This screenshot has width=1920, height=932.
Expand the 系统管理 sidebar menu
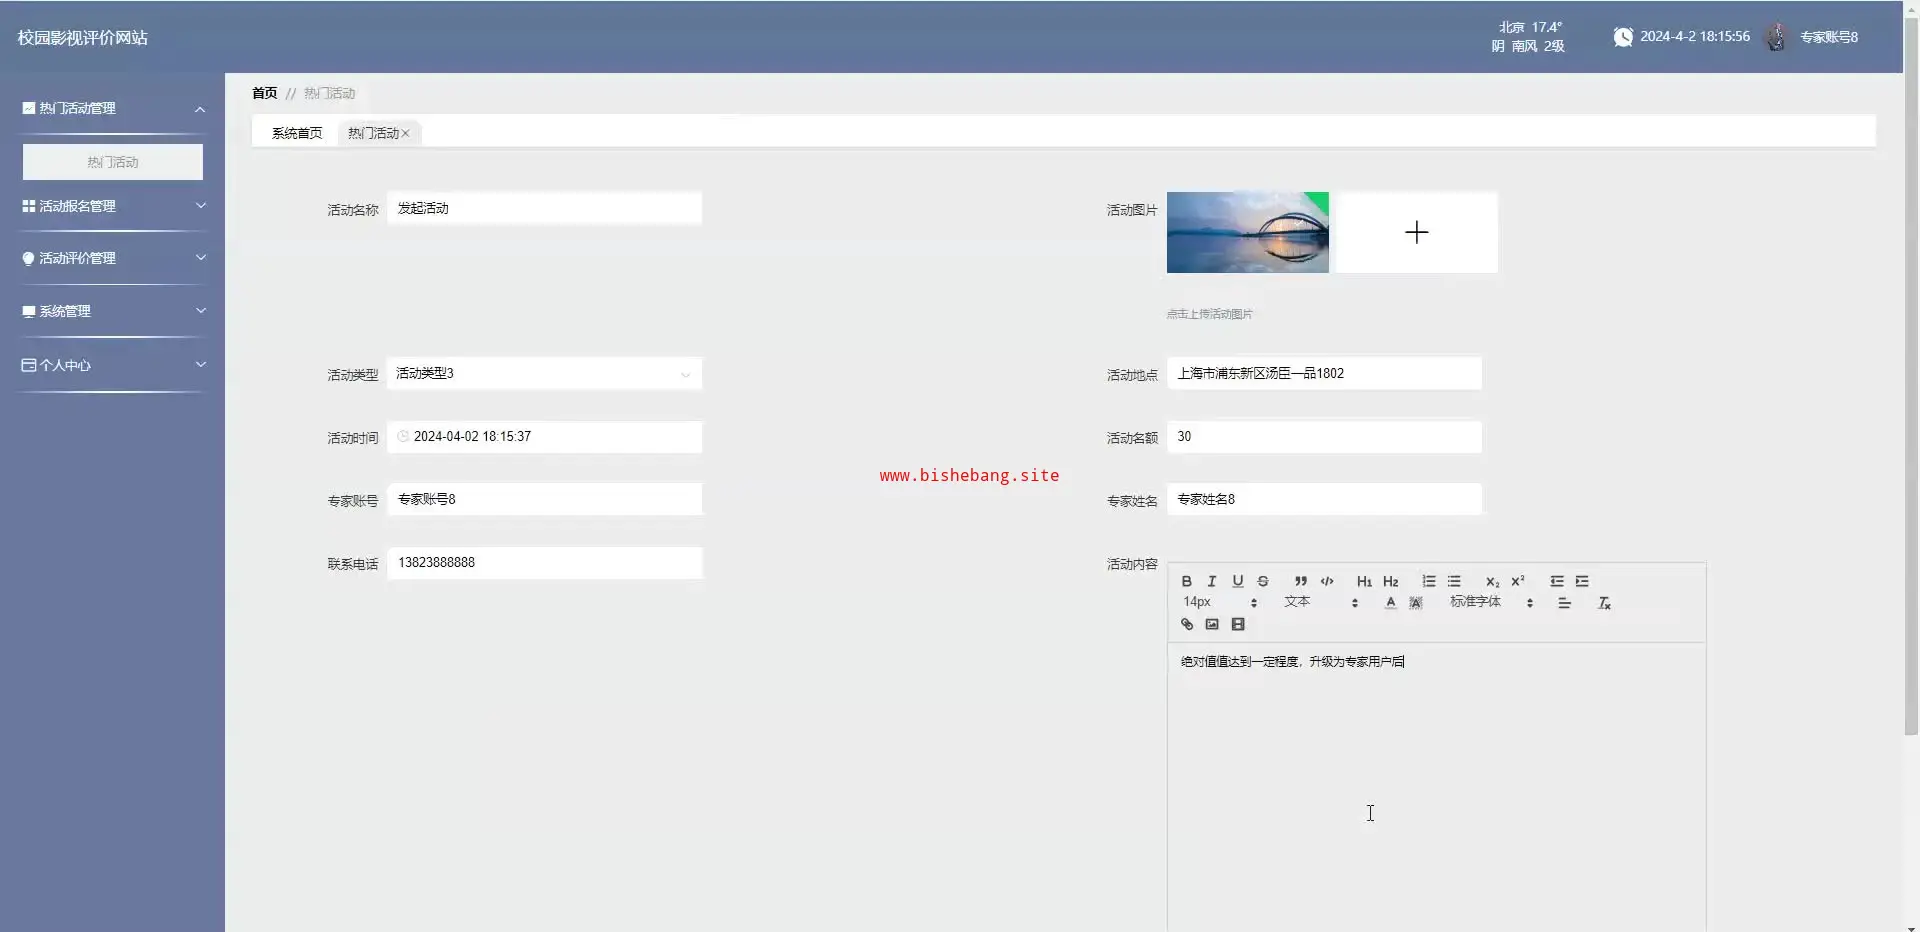click(x=112, y=311)
